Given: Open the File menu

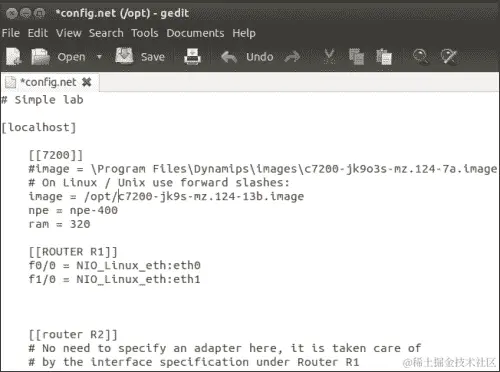Looking at the screenshot, I should pos(11,33).
